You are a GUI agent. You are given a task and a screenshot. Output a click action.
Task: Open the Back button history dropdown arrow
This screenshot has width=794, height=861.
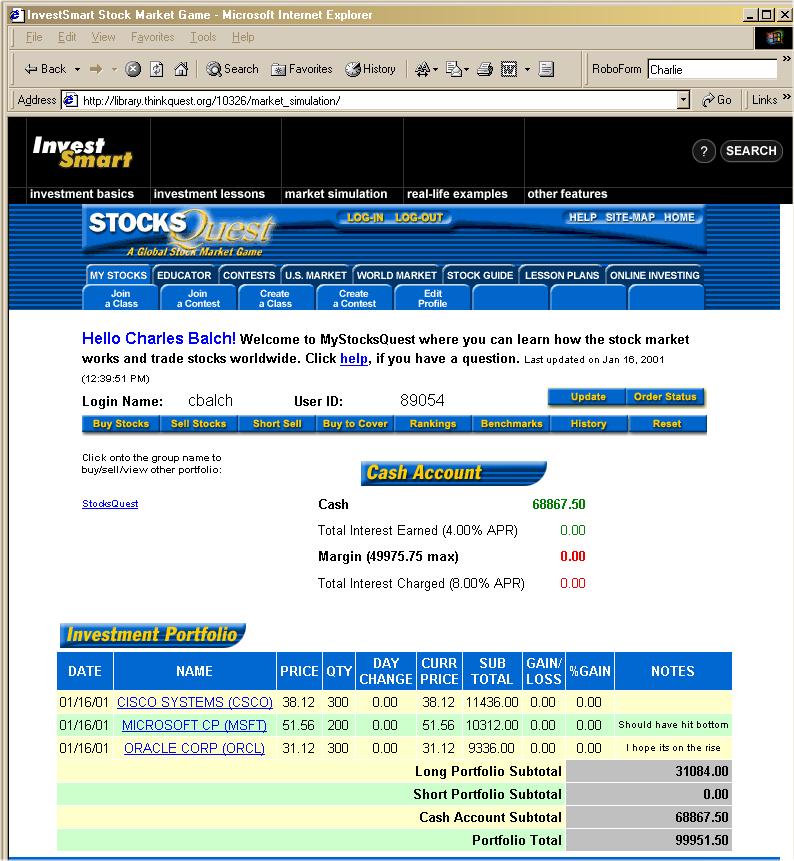pos(75,69)
